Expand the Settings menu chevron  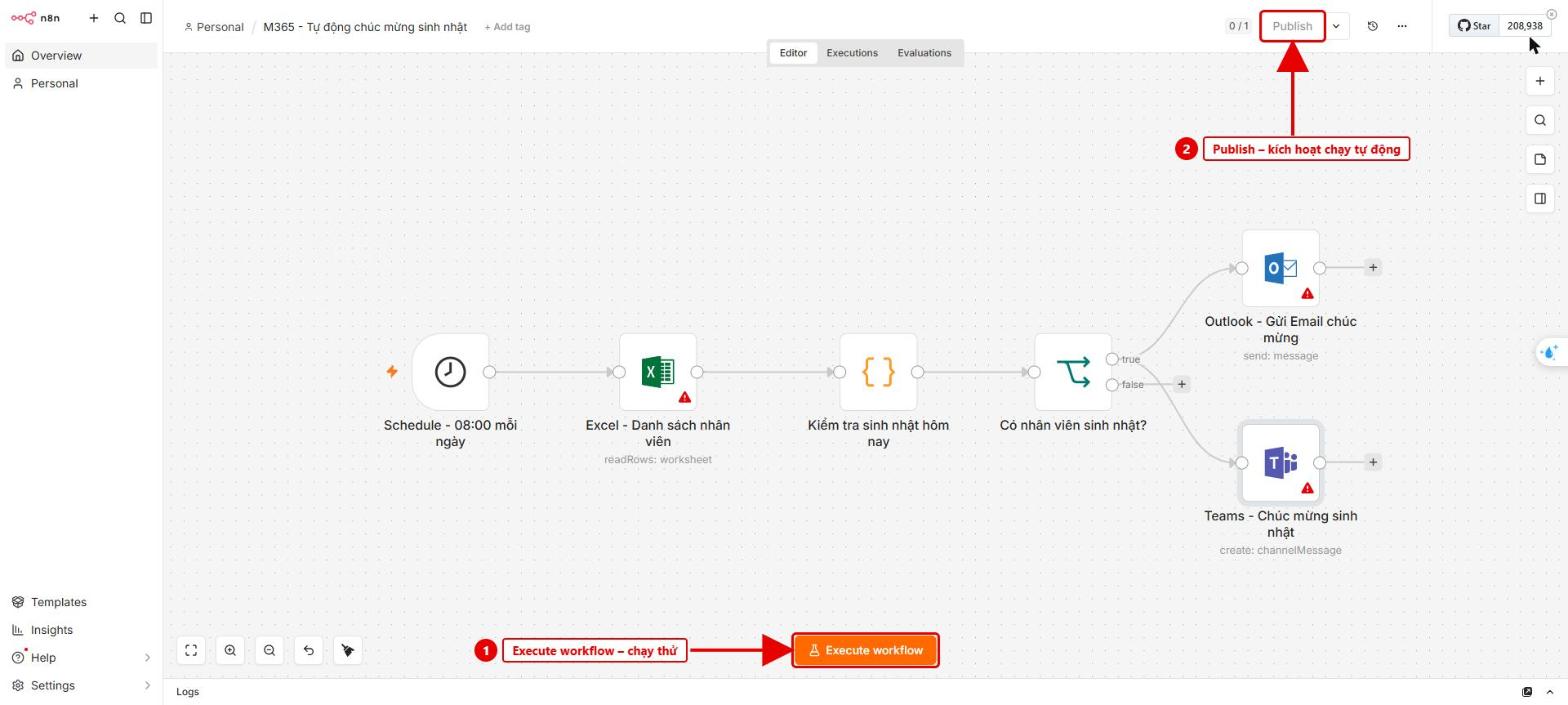[148, 686]
